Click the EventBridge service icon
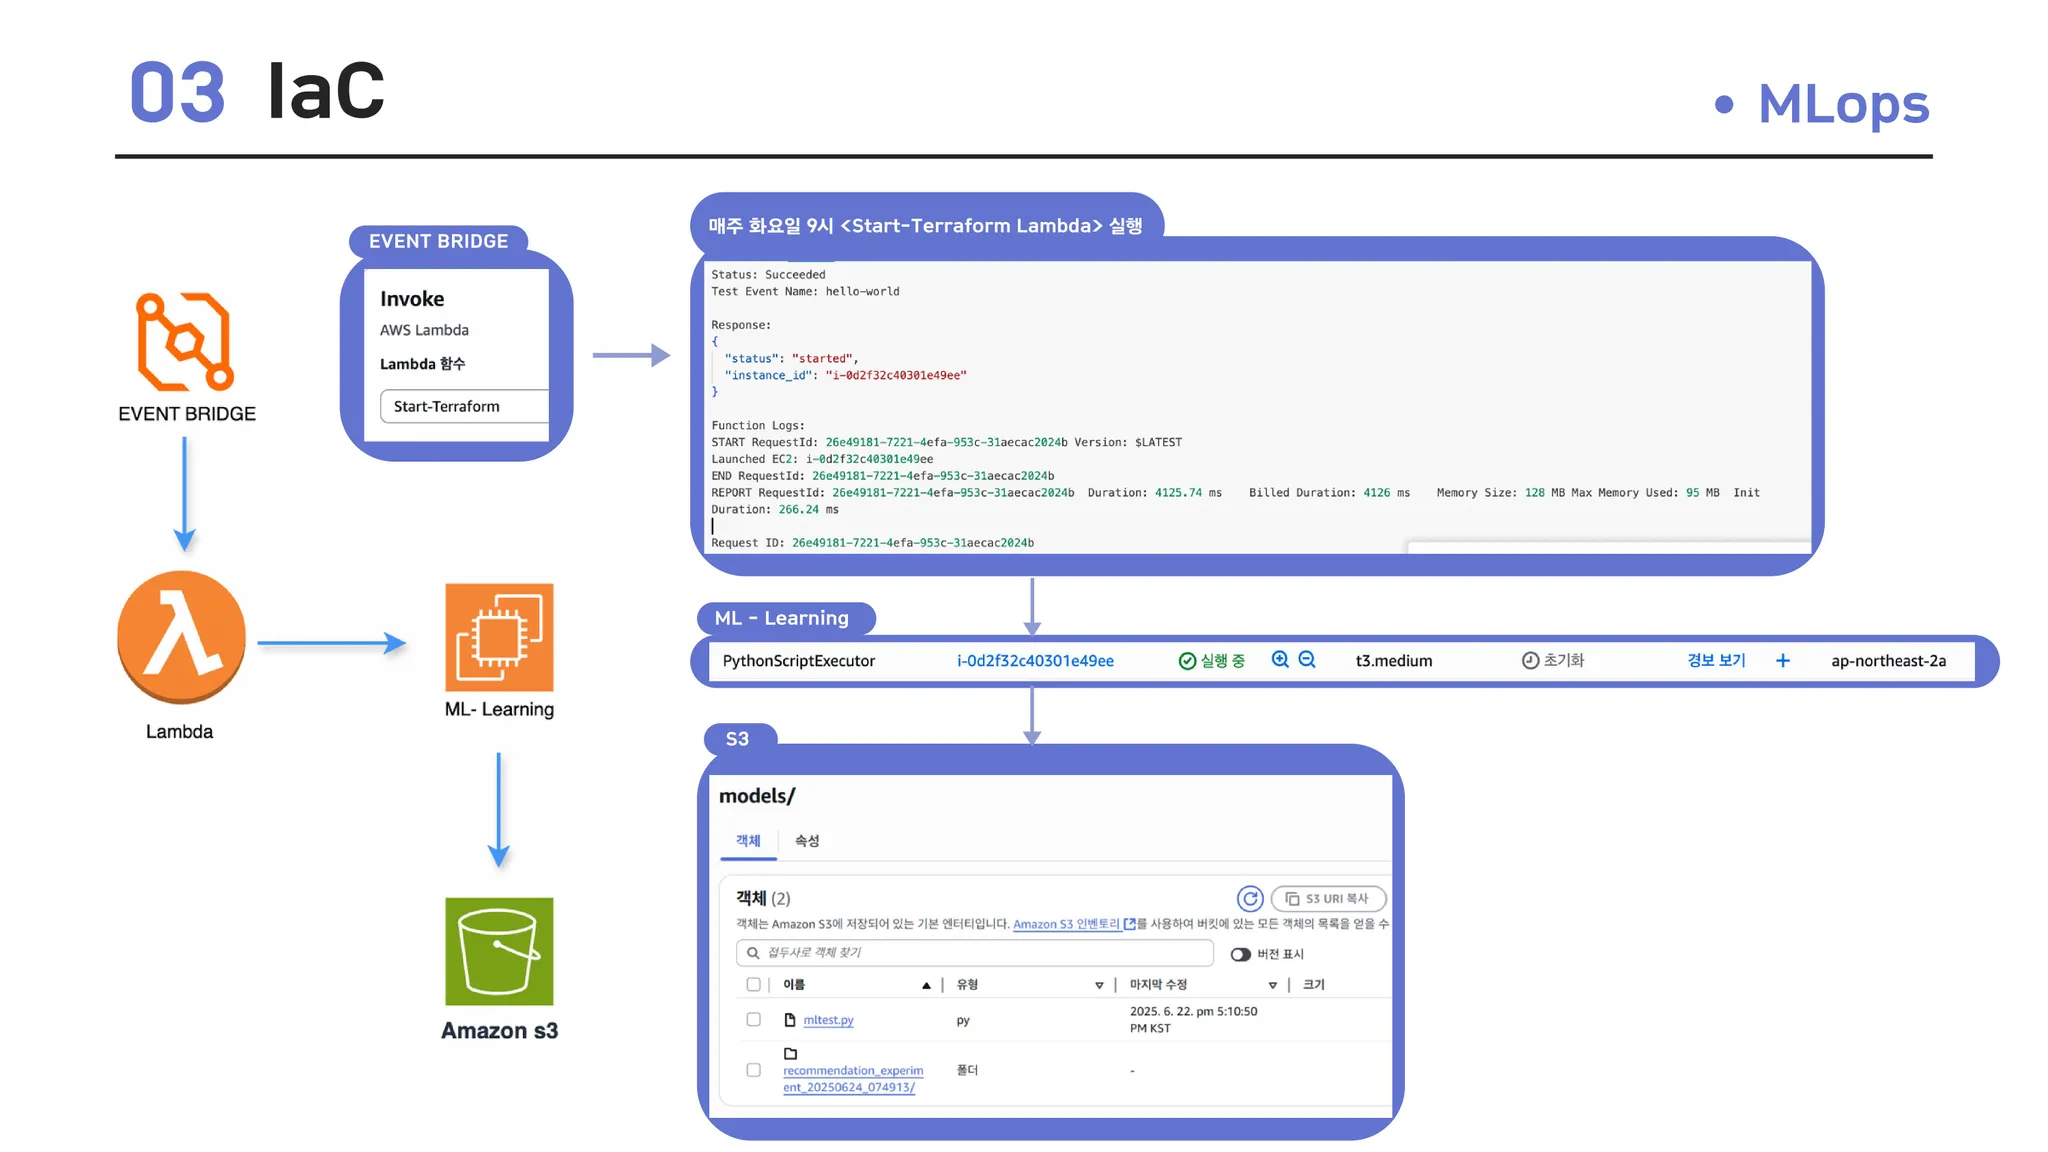The height and width of the screenshot is (1152, 2048). pyautogui.click(x=185, y=341)
